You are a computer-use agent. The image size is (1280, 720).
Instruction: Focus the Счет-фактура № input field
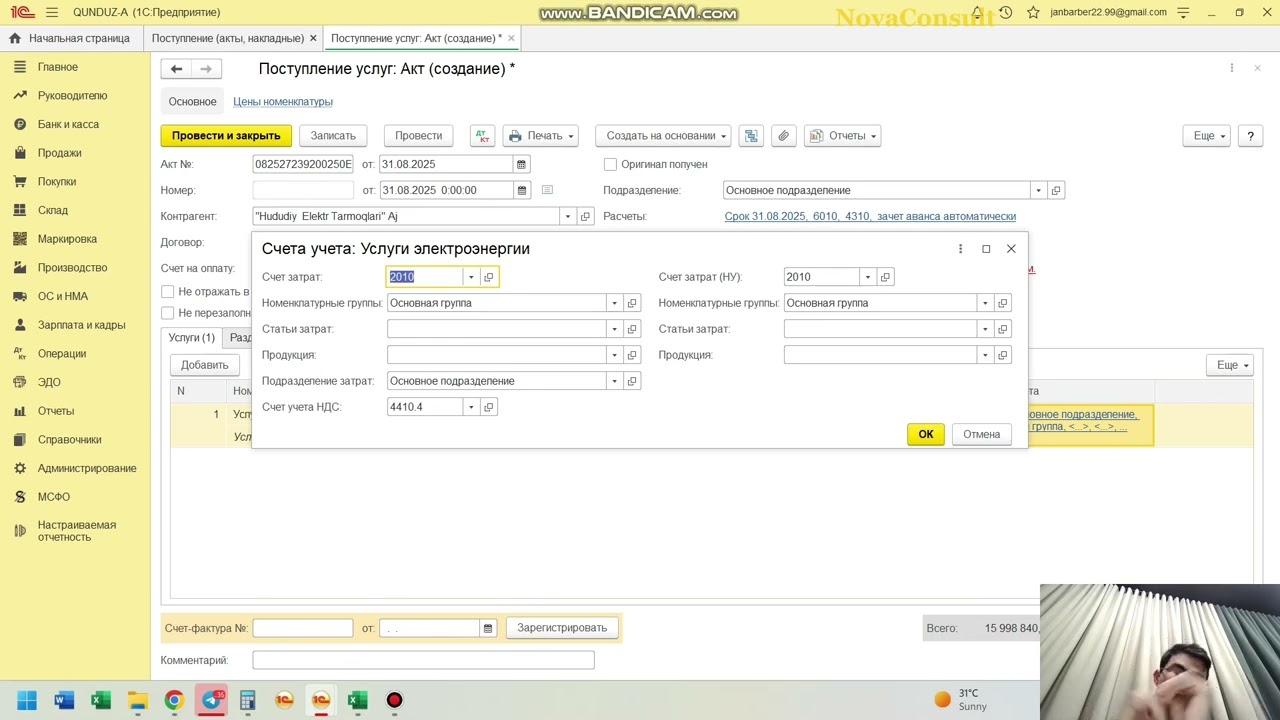(x=303, y=628)
